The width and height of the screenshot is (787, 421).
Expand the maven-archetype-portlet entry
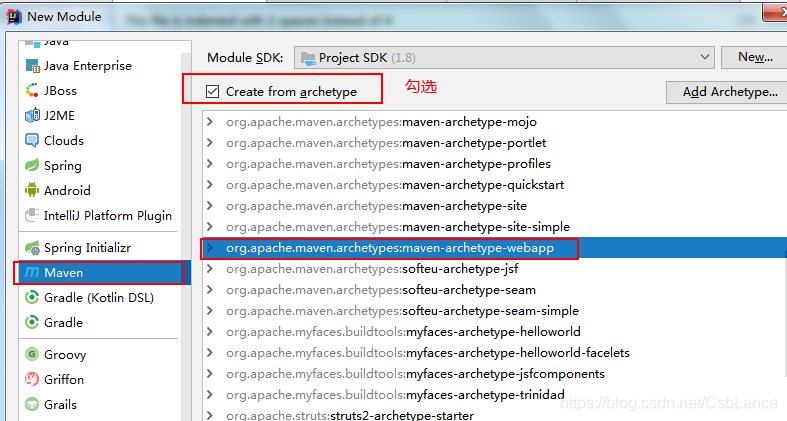[210, 143]
